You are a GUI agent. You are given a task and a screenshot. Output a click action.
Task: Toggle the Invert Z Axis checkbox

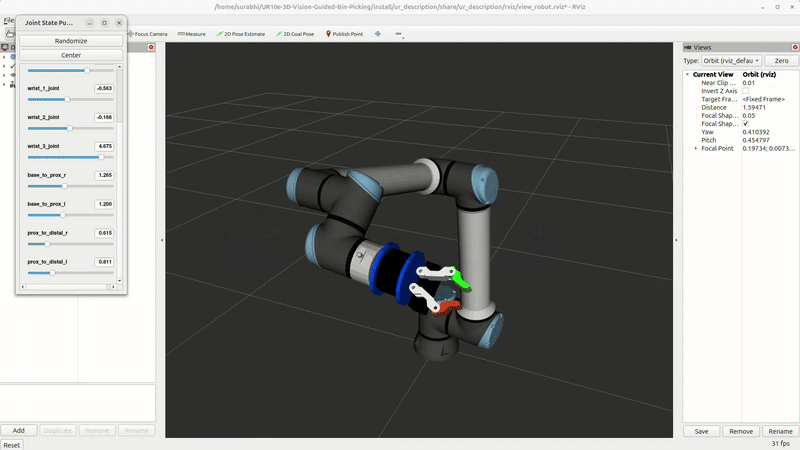(x=745, y=91)
